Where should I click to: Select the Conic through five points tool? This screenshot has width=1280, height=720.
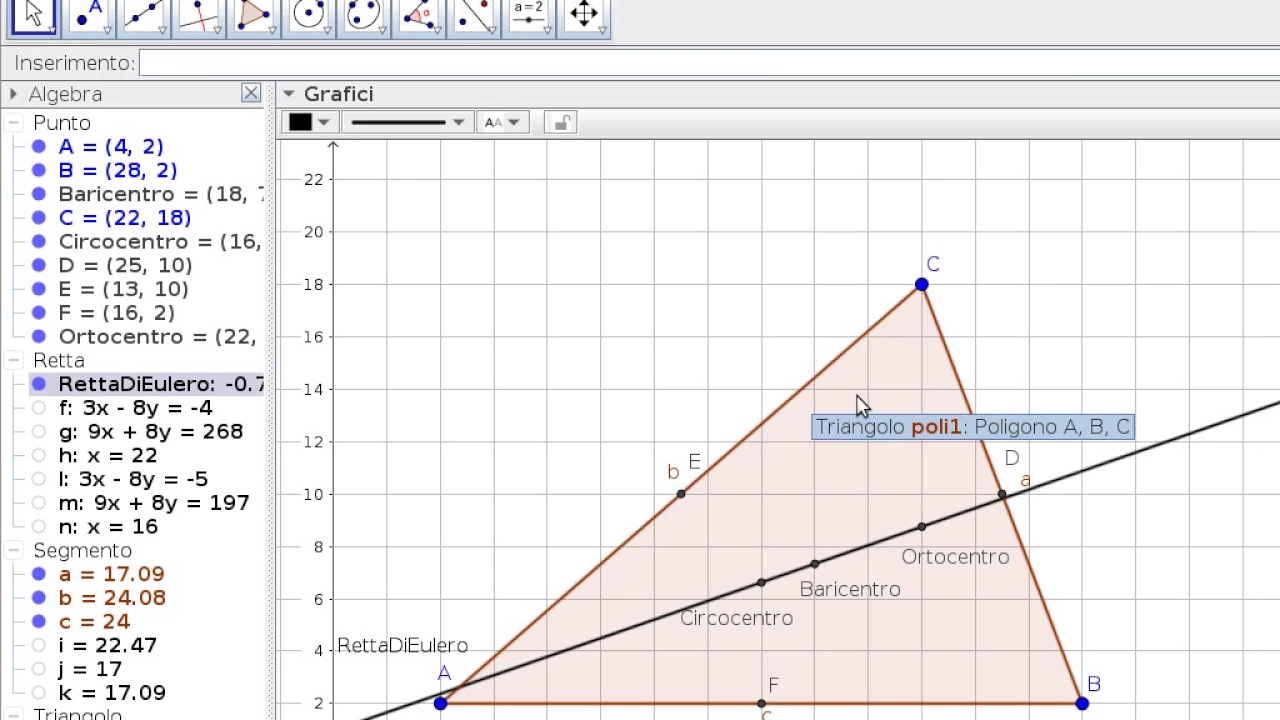(x=363, y=14)
